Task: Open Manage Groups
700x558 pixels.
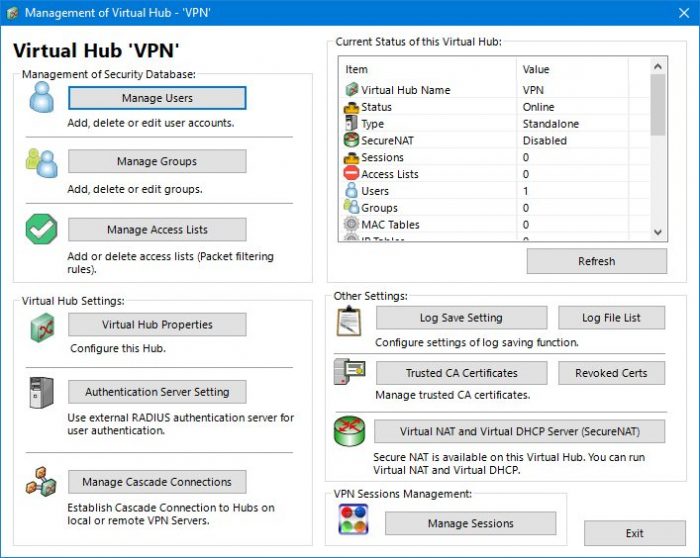Action: coord(157,161)
